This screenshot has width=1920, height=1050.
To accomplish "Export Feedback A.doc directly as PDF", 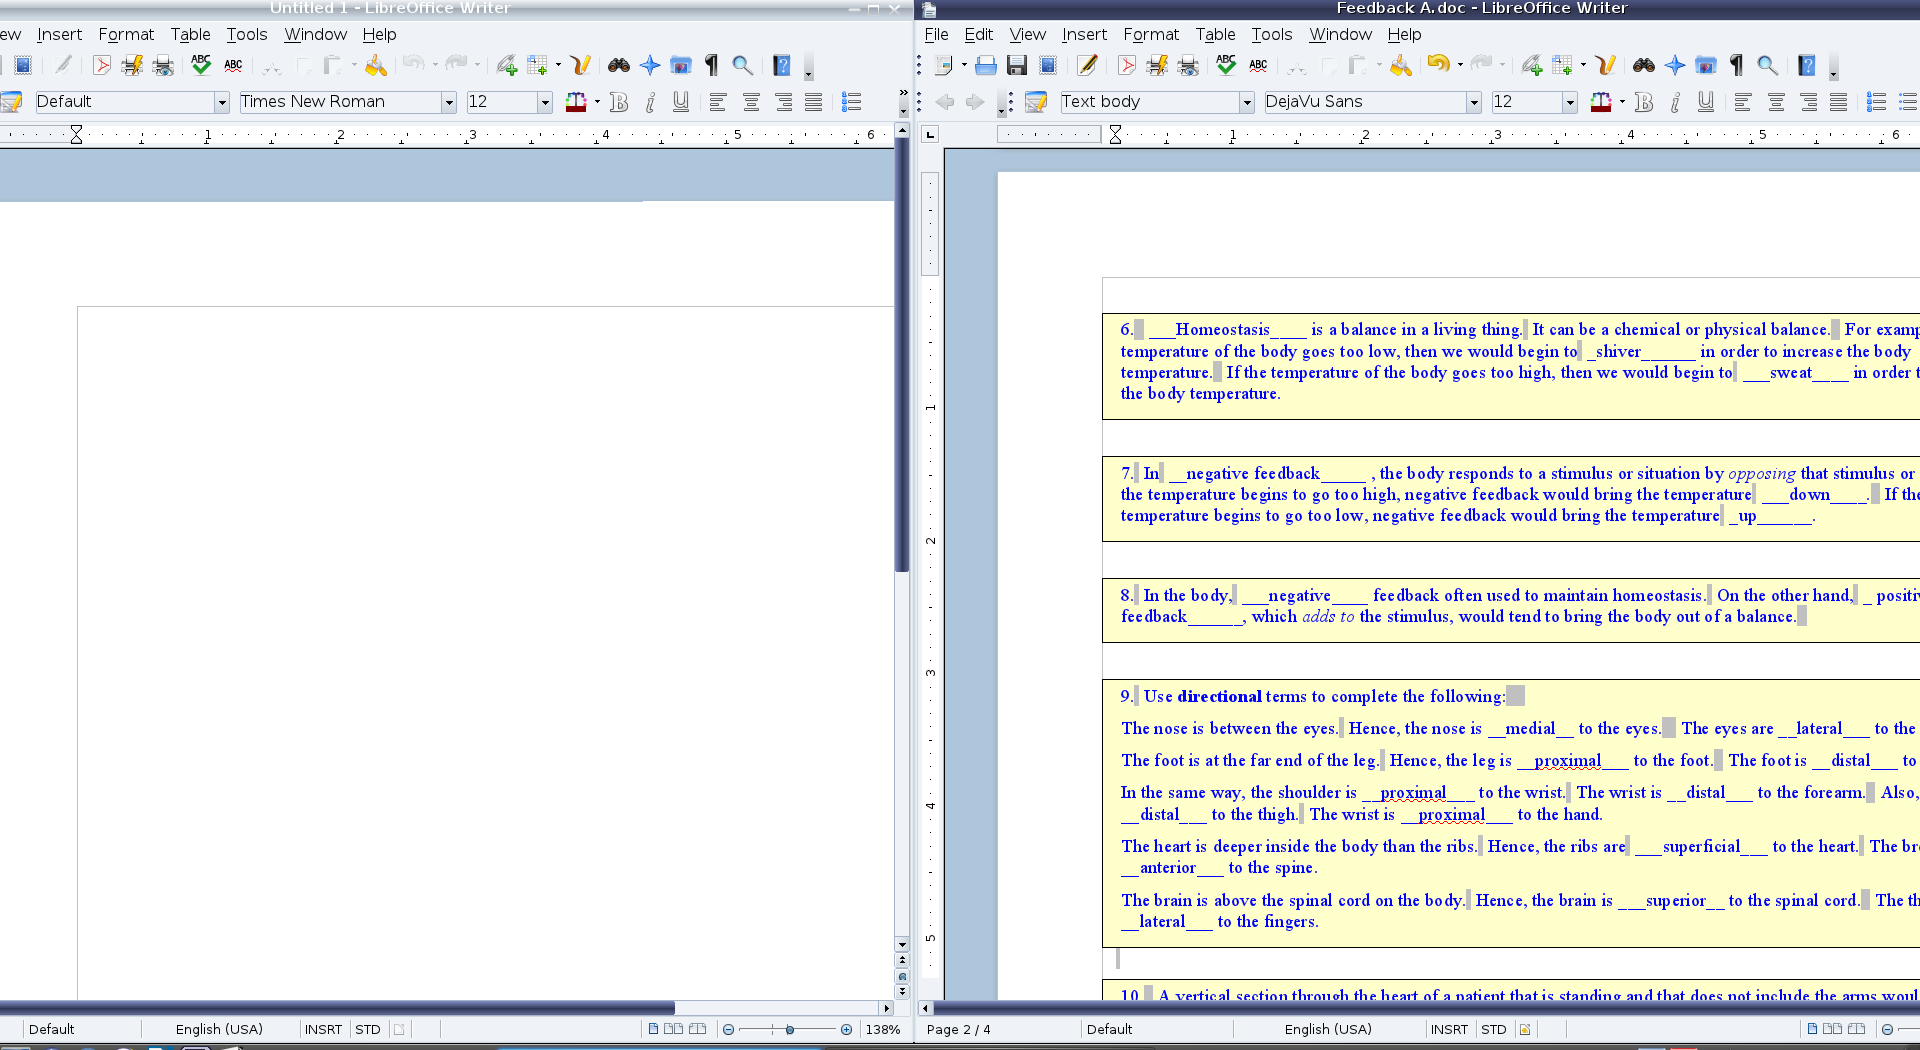I will coord(1127,65).
